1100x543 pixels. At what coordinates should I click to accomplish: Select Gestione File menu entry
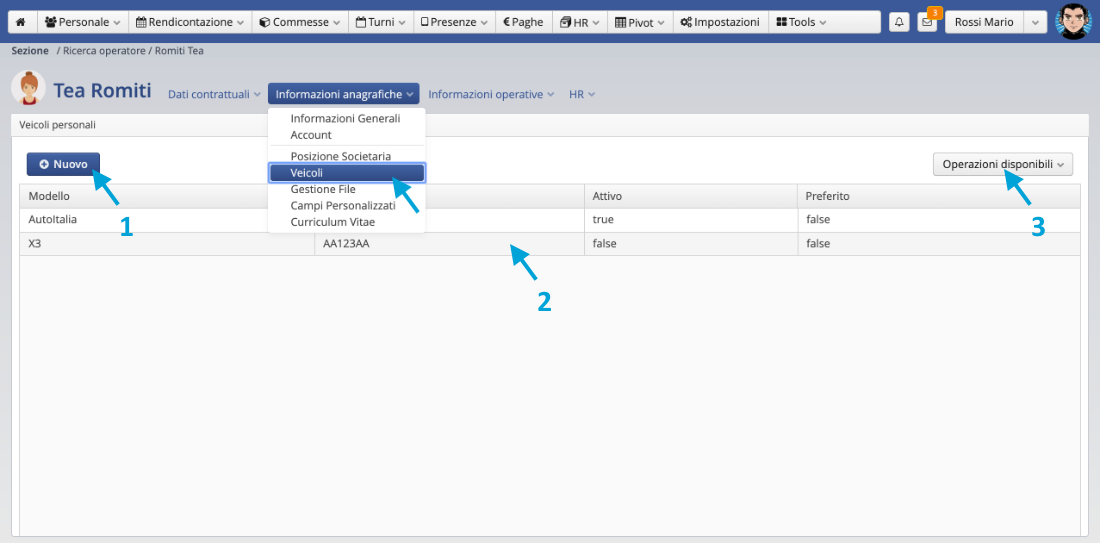point(322,189)
